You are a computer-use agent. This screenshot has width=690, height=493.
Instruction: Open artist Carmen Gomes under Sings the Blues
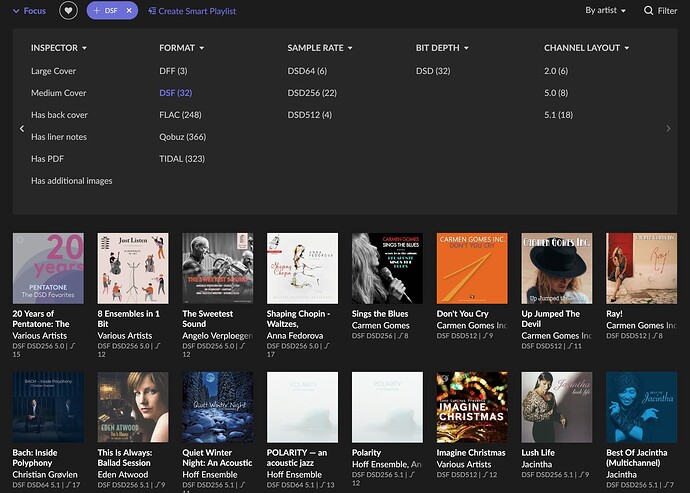381,325
